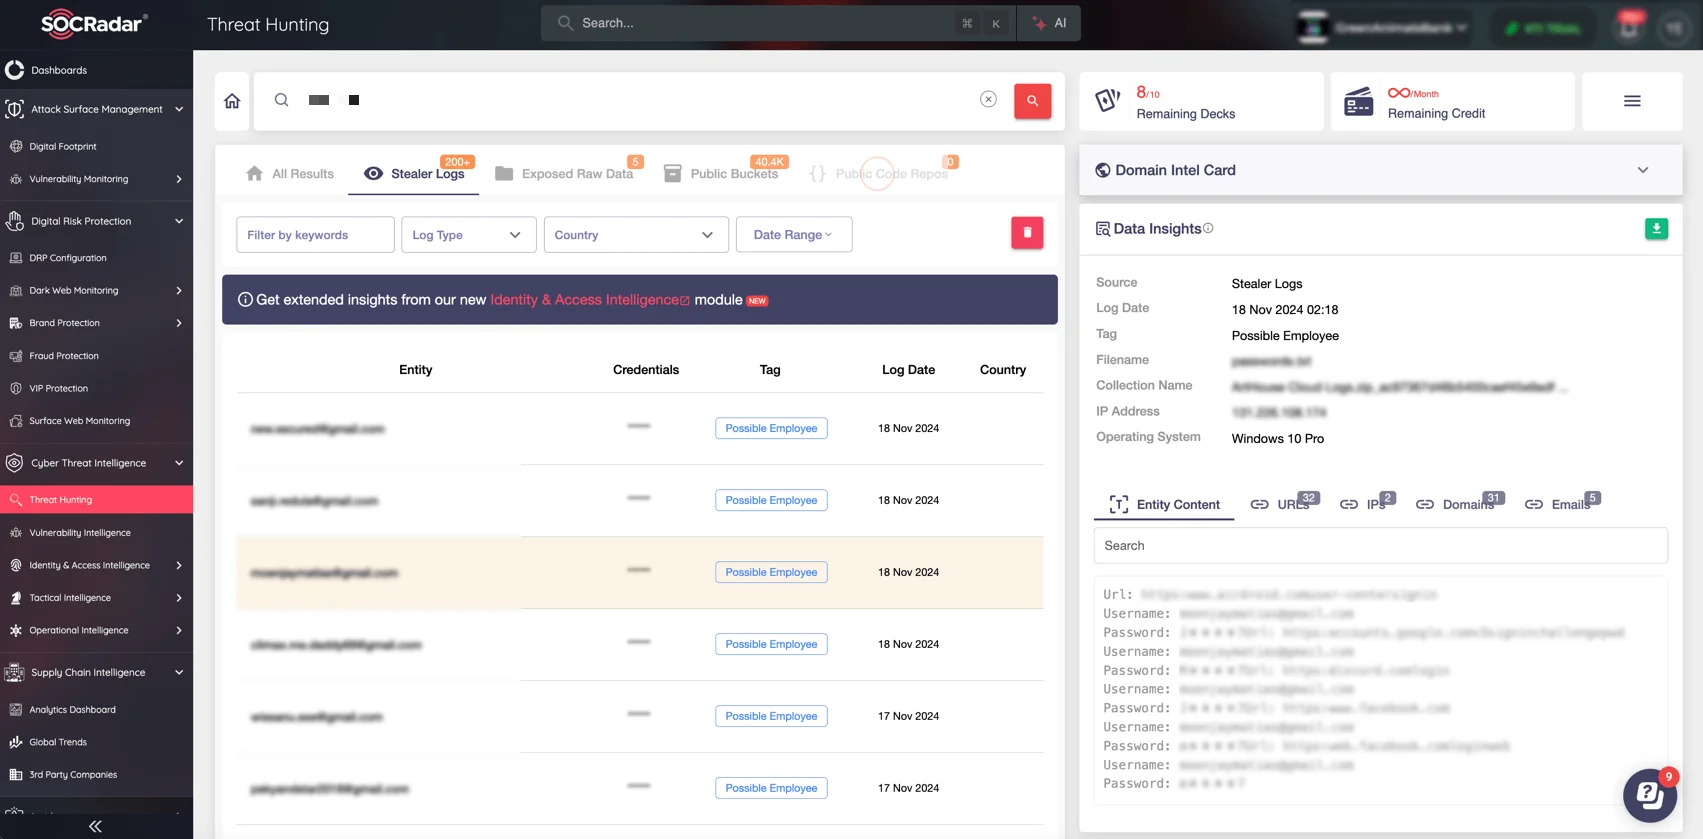This screenshot has height=839, width=1703.
Task: Collapse the sidebar with double-chevron icon
Action: click(95, 826)
